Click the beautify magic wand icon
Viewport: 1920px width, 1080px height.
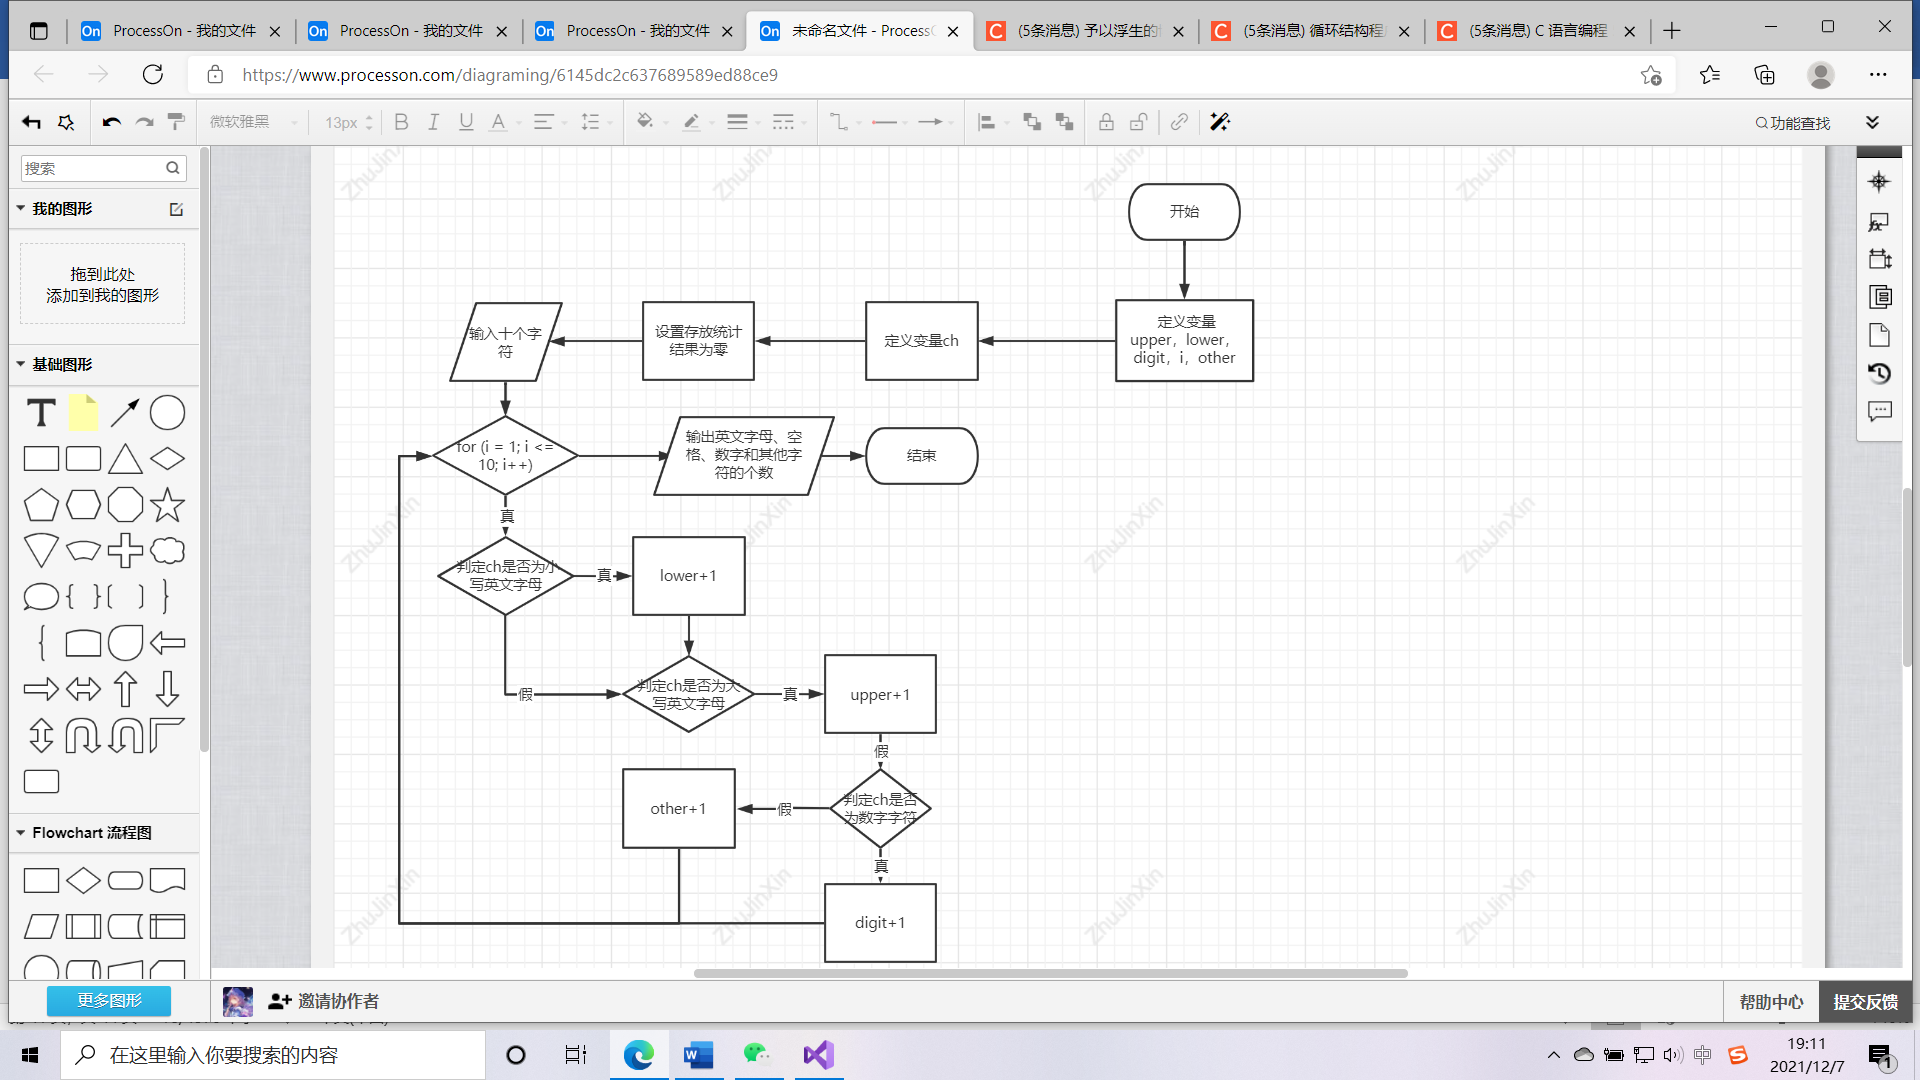[1219, 122]
